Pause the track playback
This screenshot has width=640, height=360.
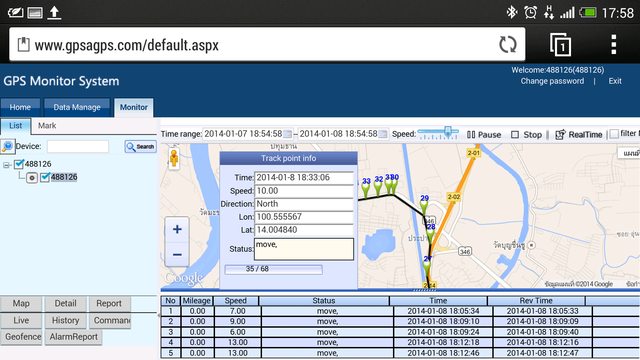point(484,135)
